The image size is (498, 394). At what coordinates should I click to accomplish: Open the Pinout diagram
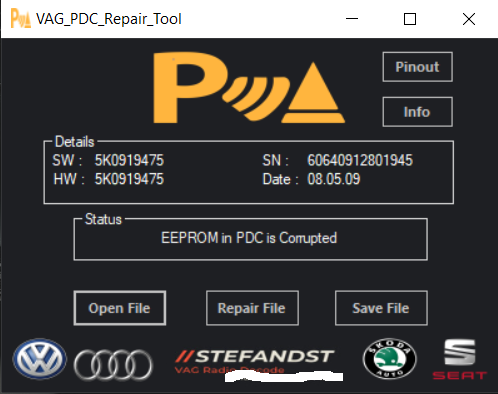coord(417,67)
